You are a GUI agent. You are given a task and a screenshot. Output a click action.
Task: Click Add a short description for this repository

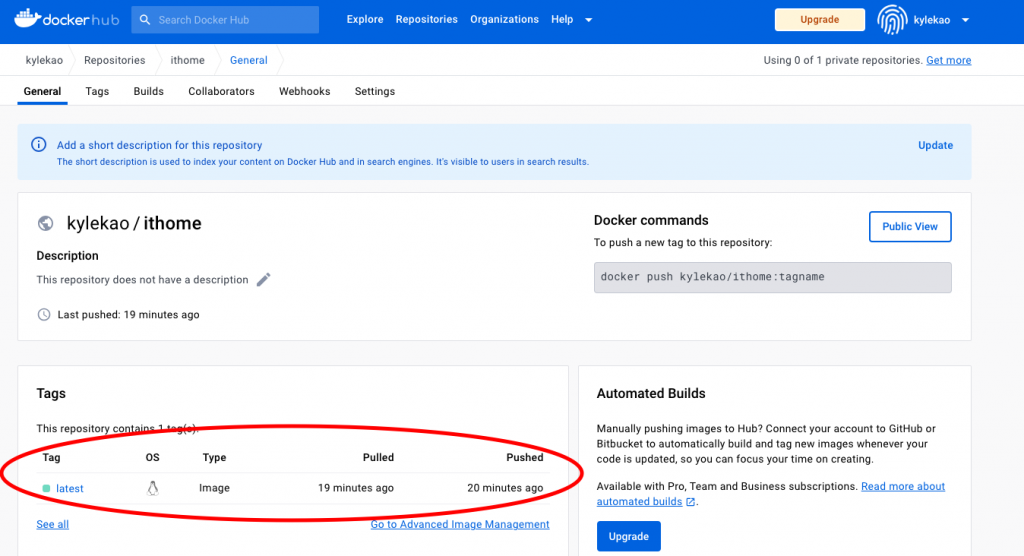click(x=159, y=145)
